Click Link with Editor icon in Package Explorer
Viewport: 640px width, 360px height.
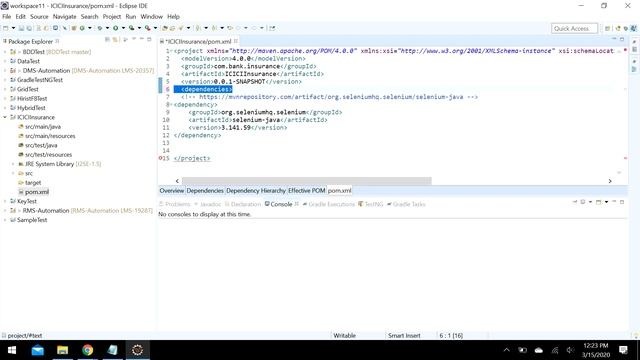click(115, 40)
